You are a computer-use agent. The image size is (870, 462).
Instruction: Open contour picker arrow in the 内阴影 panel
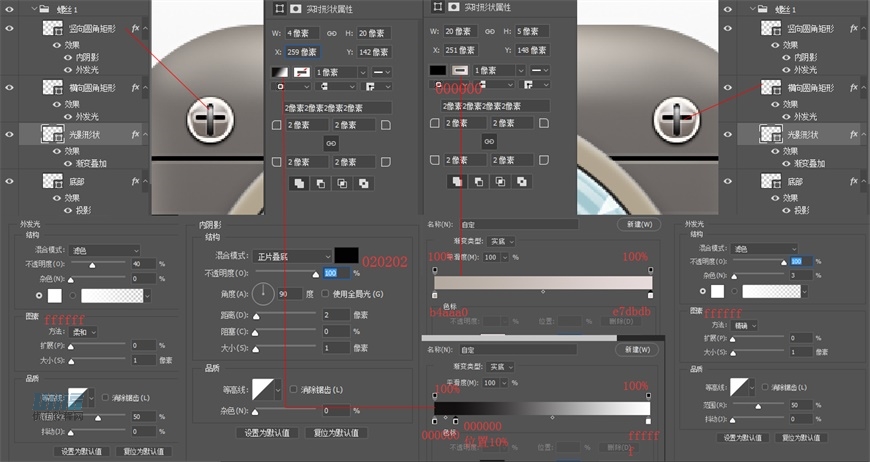click(x=278, y=389)
